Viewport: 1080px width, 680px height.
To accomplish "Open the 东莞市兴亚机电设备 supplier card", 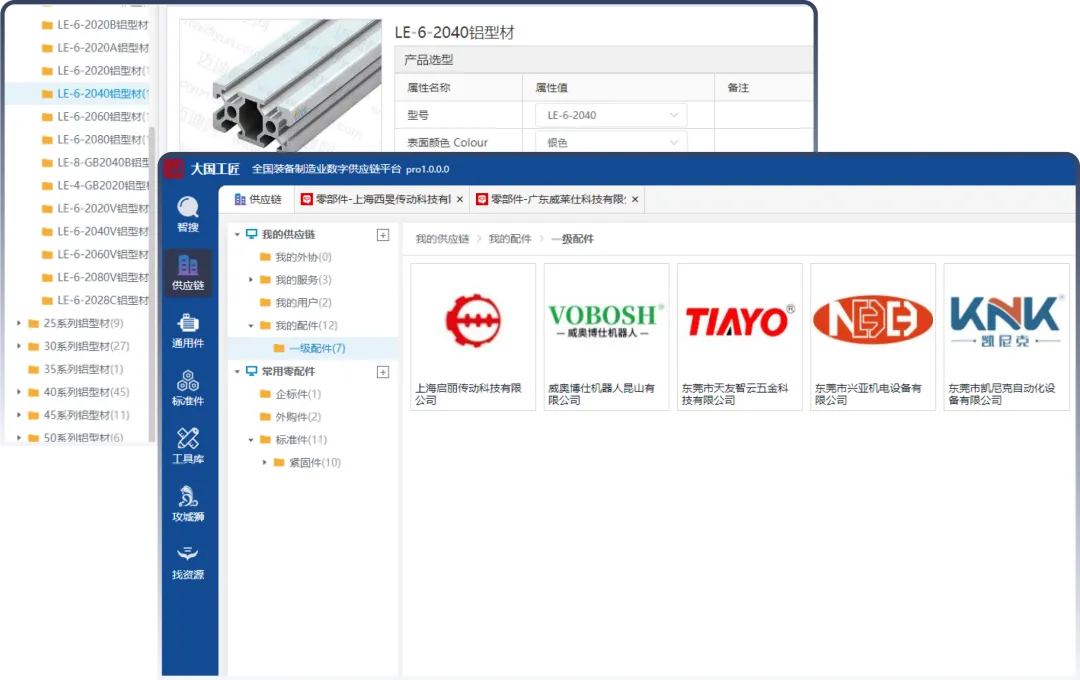I will pos(873,337).
